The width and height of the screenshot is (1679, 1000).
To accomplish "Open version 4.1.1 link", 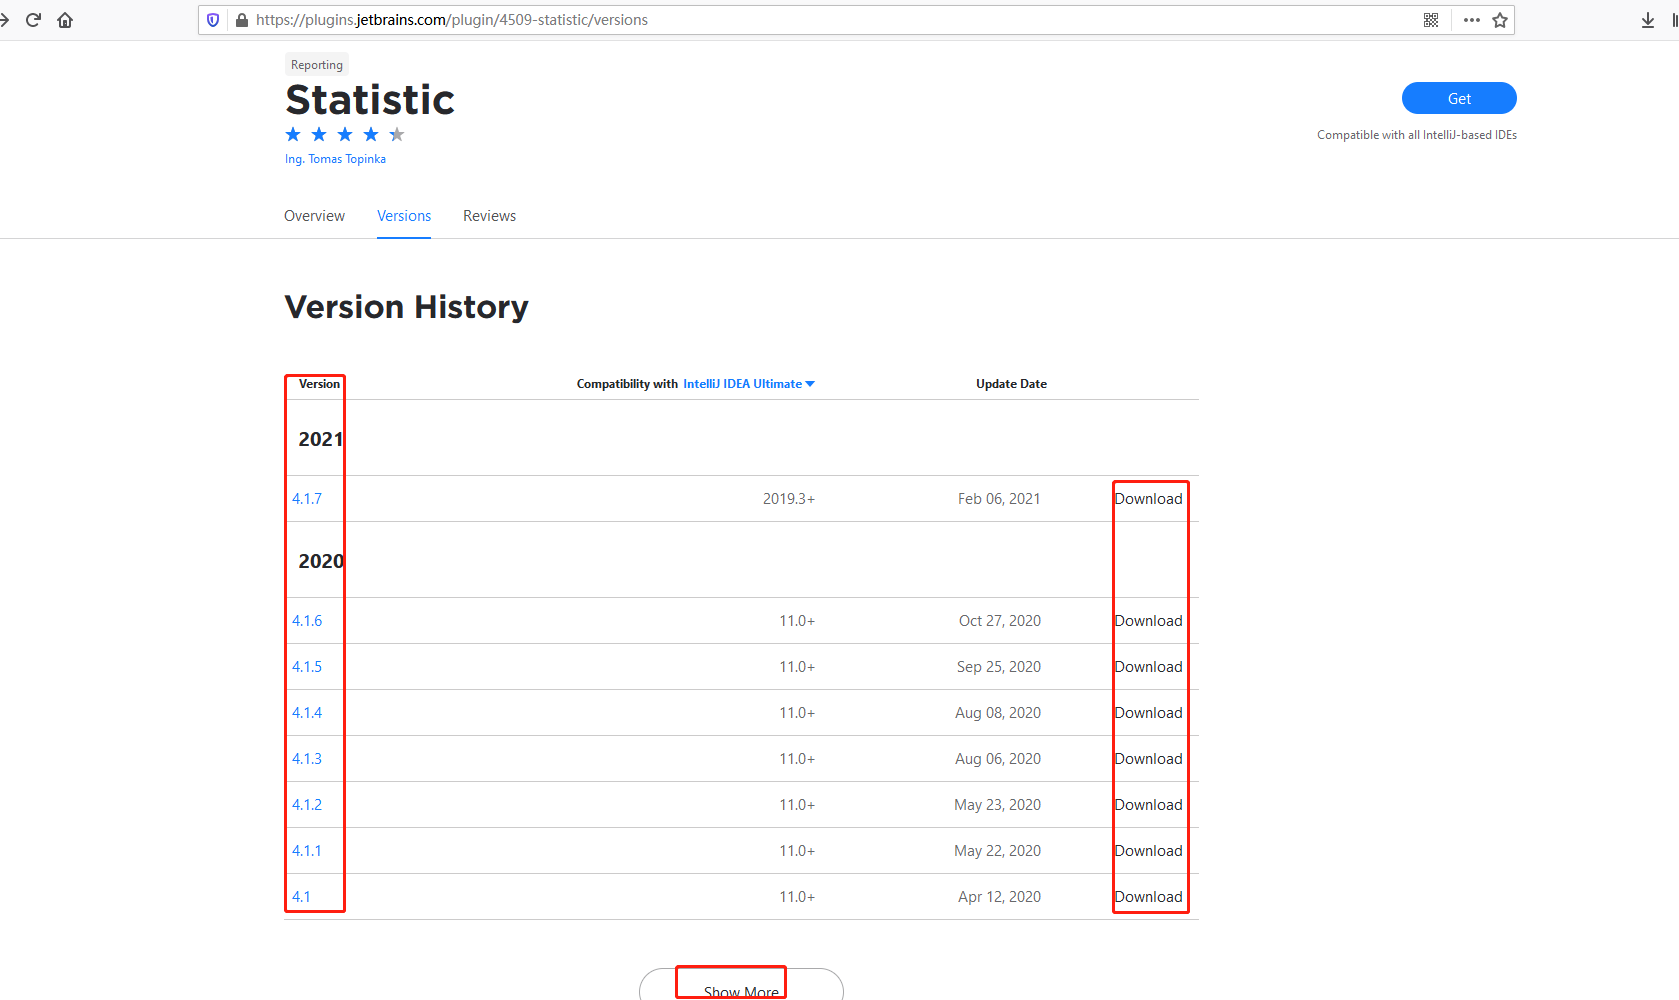I will (307, 851).
